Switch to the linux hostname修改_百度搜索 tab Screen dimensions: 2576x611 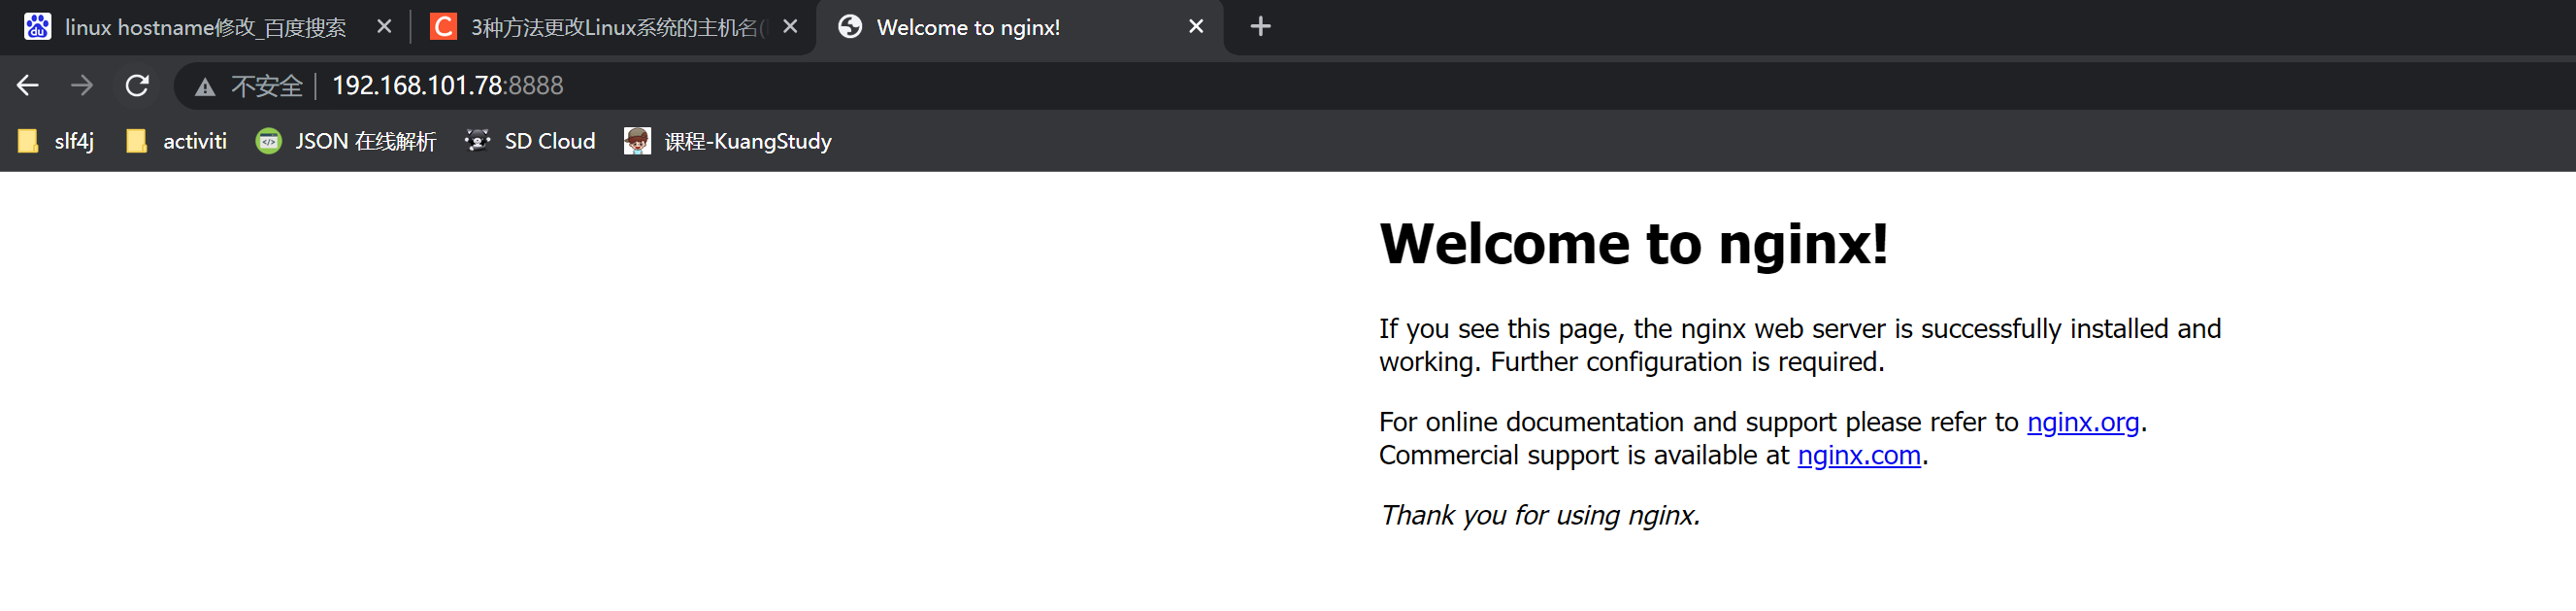tap(205, 27)
